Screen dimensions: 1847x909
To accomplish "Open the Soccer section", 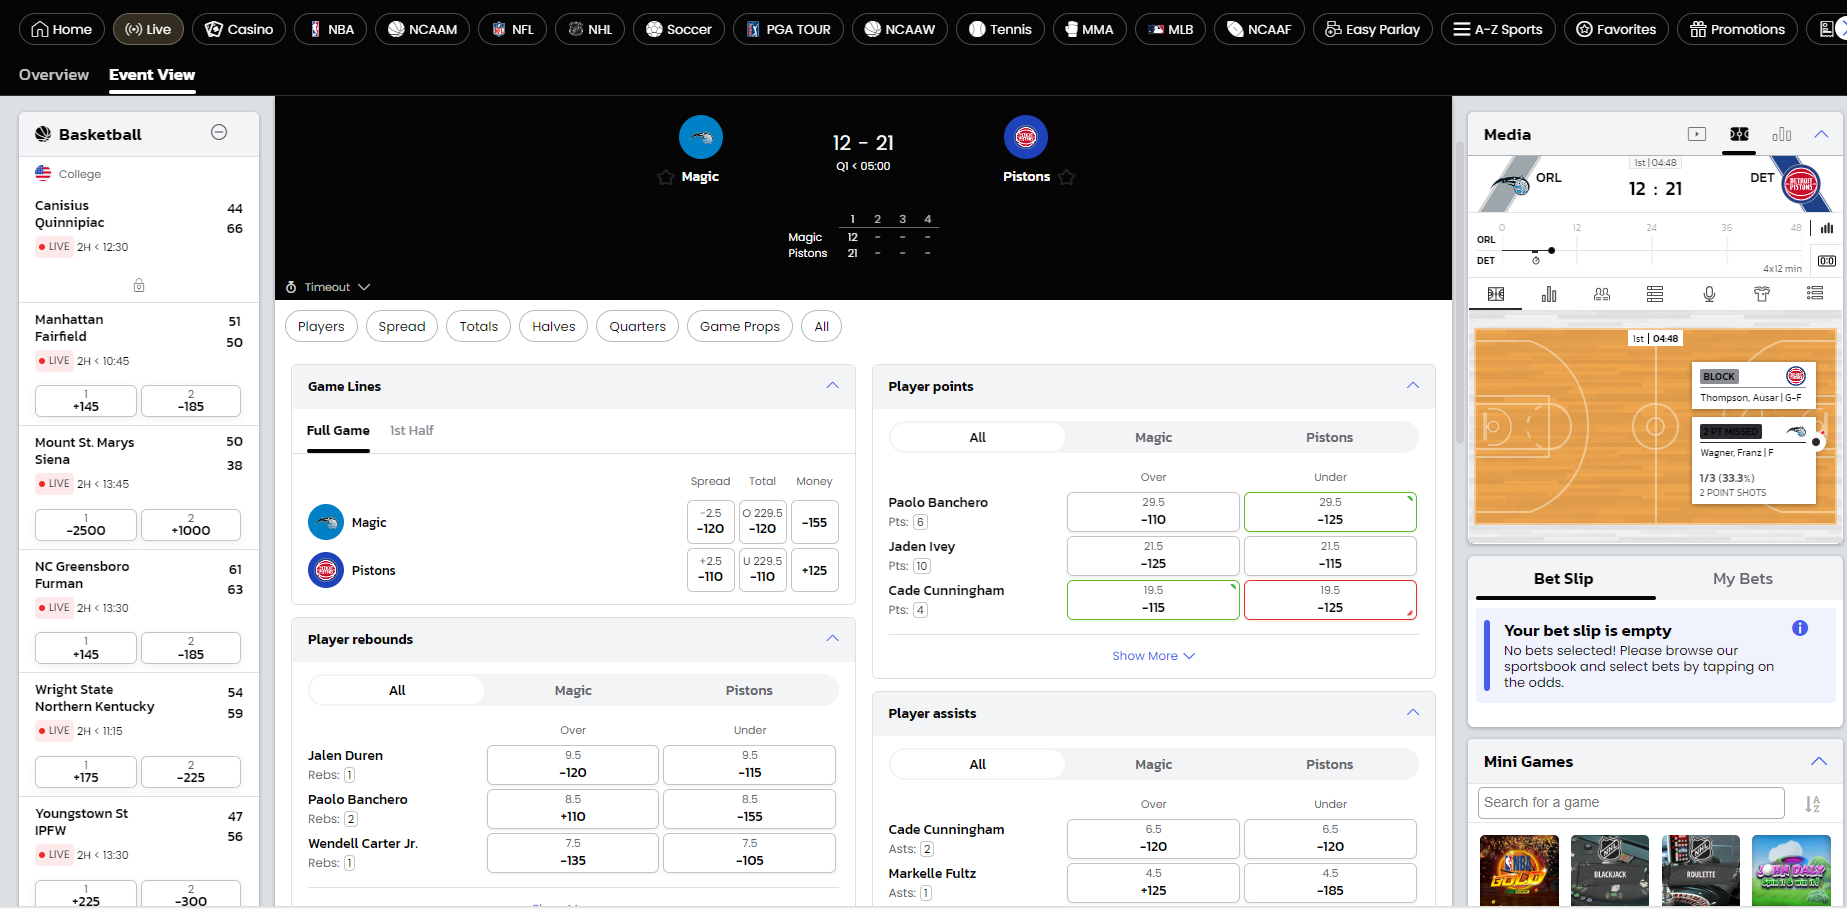I will pyautogui.click(x=679, y=29).
